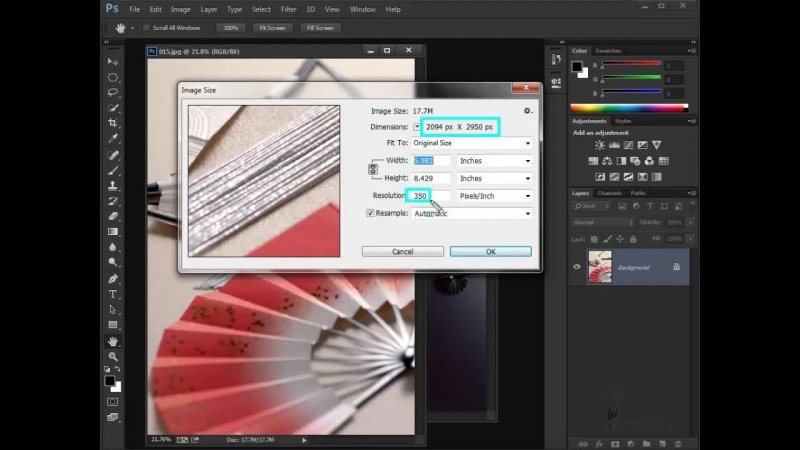800x450 pixels.
Task: Select the Elliptical Marquee tool
Action: [x=113, y=77]
